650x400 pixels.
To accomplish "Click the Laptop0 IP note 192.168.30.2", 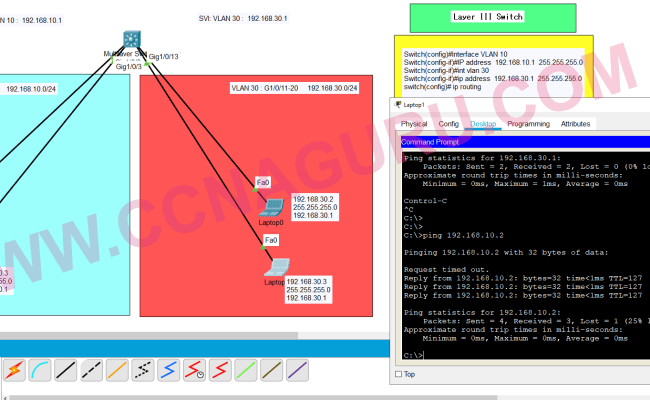I will point(315,207).
